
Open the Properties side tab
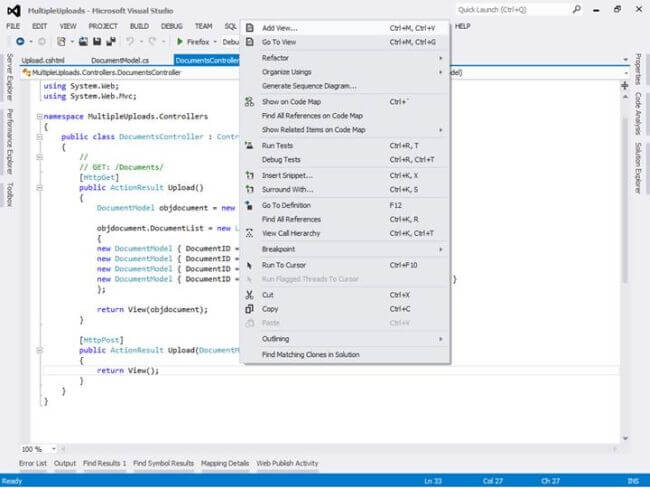click(638, 69)
